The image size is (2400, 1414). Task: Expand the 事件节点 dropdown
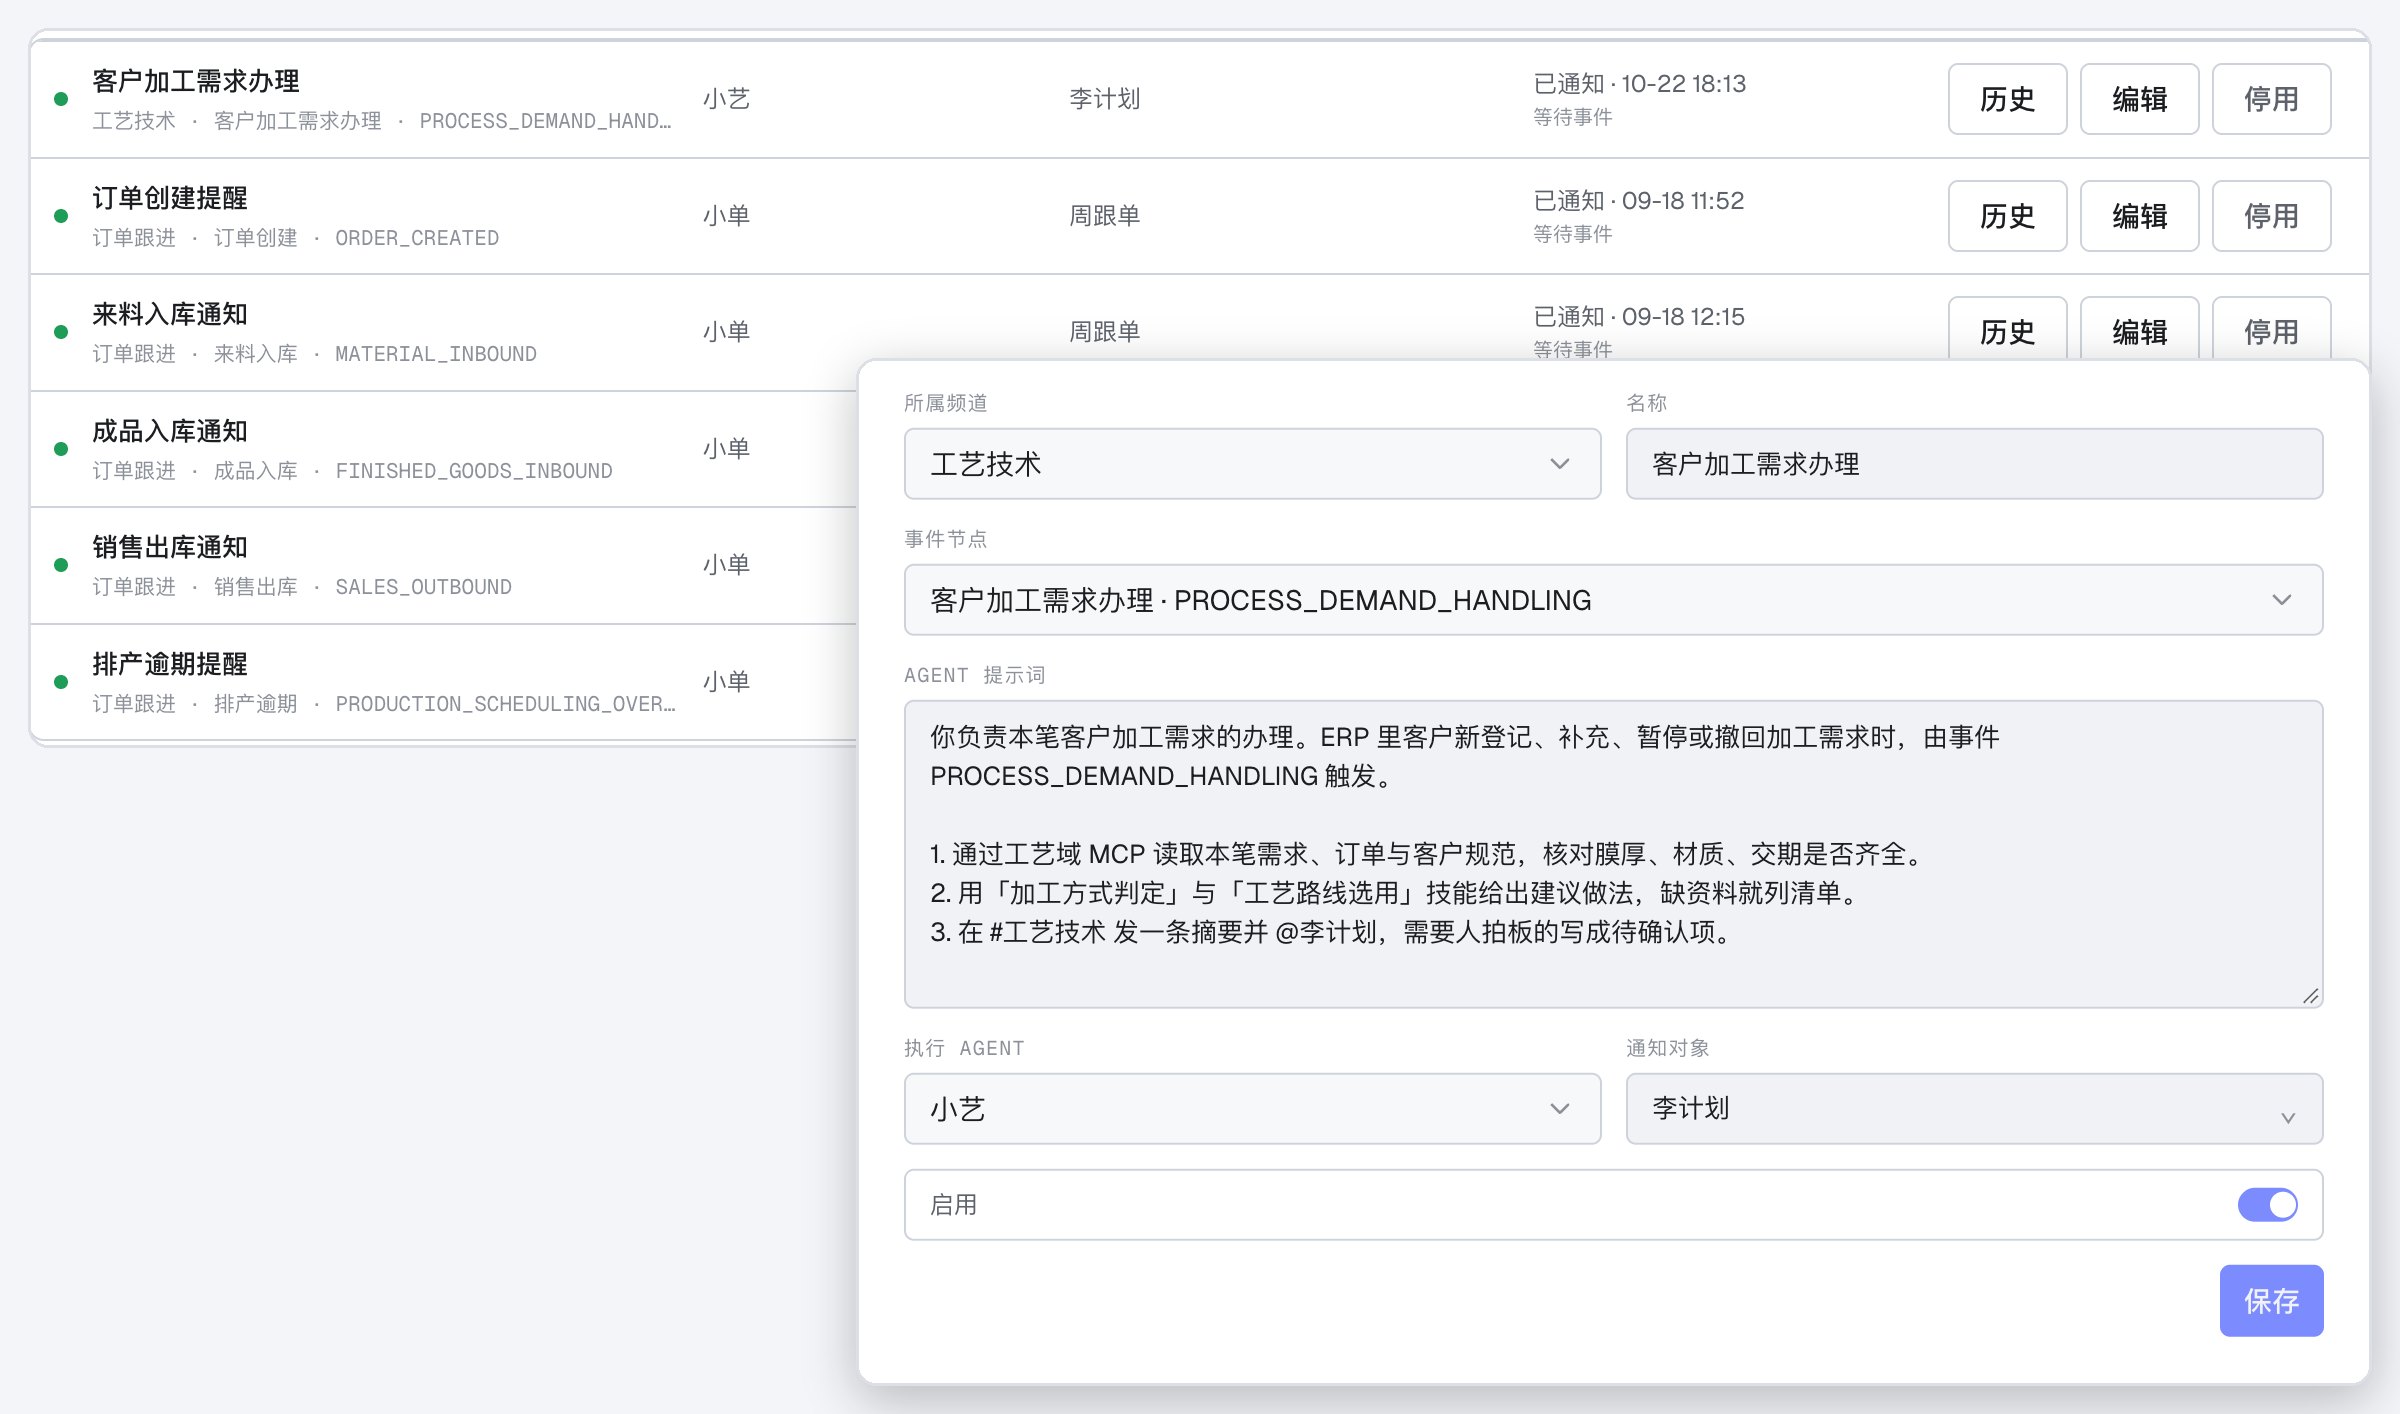(x=1613, y=600)
